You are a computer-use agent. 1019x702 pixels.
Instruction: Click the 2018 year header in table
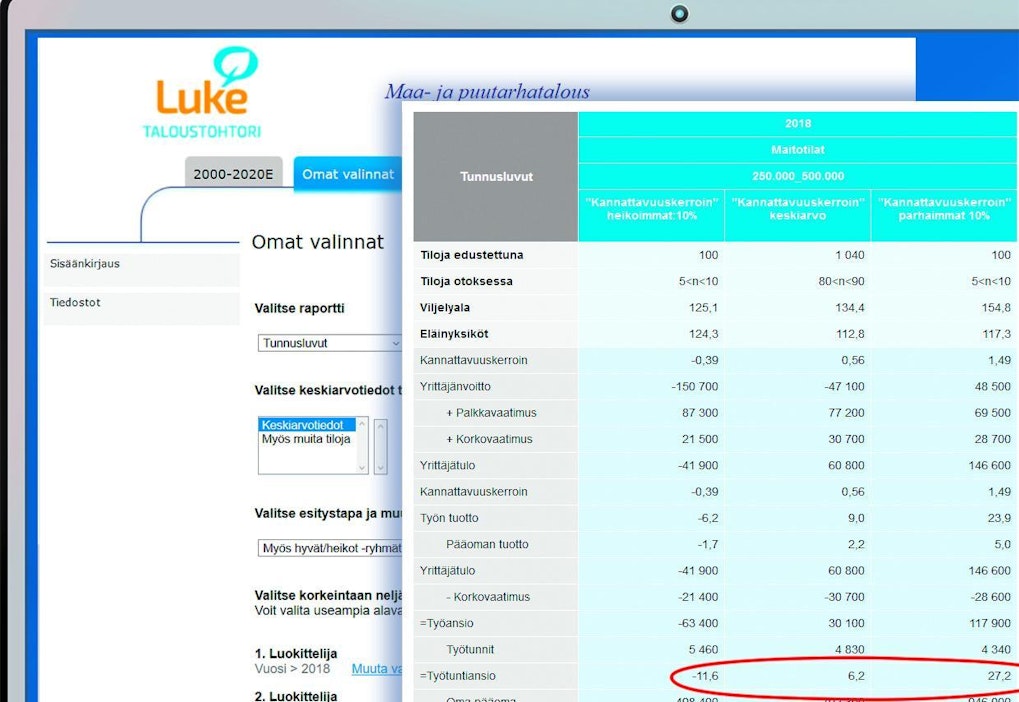pyautogui.click(x=797, y=124)
